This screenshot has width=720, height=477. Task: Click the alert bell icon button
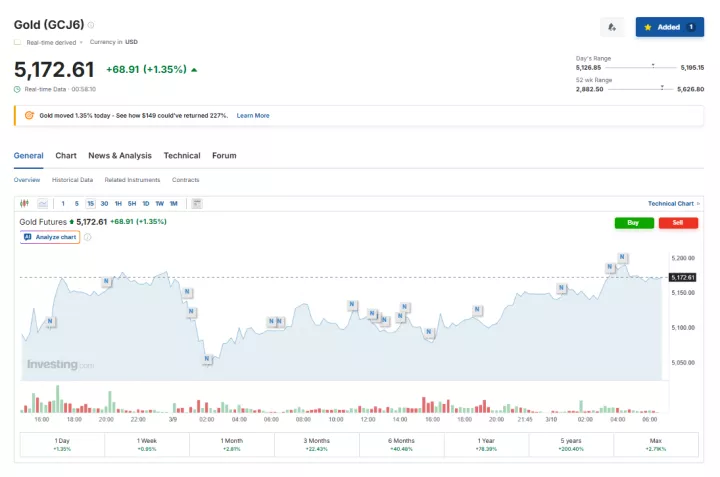[612, 27]
